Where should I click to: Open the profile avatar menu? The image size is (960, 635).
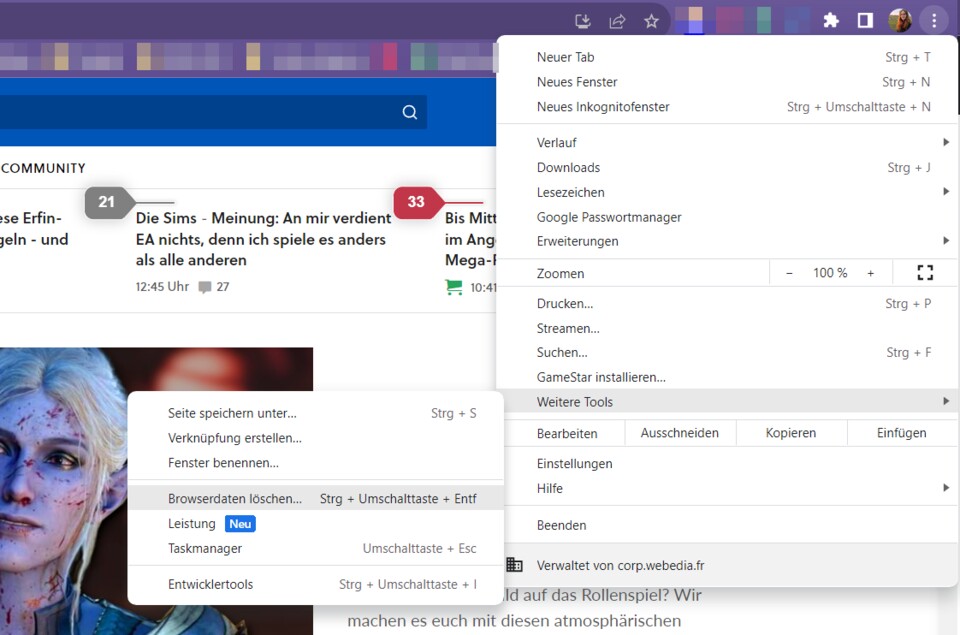[899, 21]
